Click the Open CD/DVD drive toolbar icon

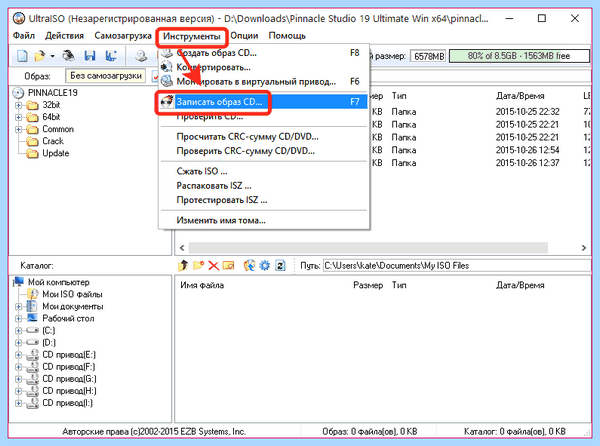click(69, 56)
